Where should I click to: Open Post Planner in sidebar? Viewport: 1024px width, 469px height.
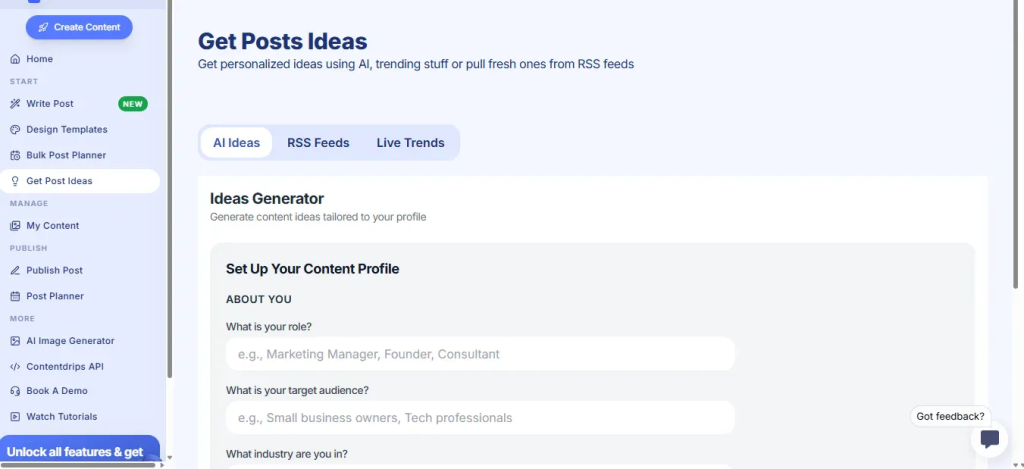[x=54, y=296]
